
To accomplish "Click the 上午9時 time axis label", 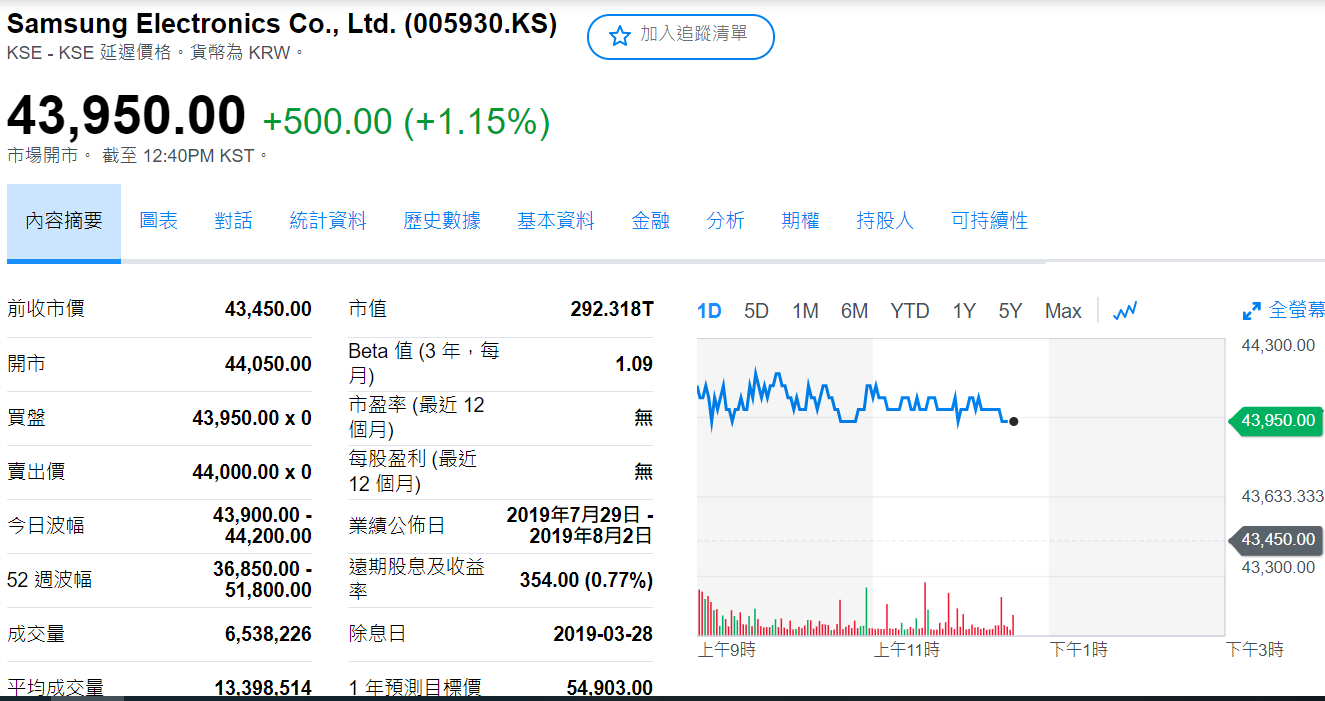I will point(727,650).
